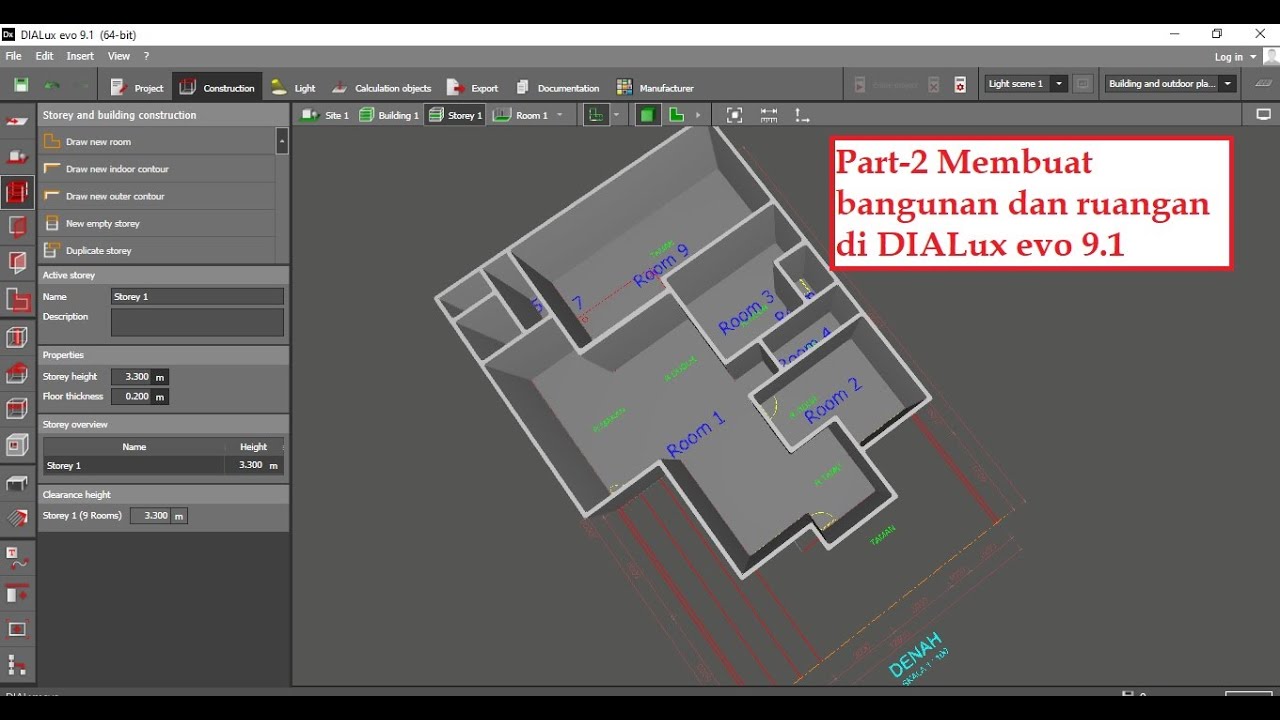Open the Building and outdoor plan dropdown
Viewport: 1280px width, 720px height.
1170,84
